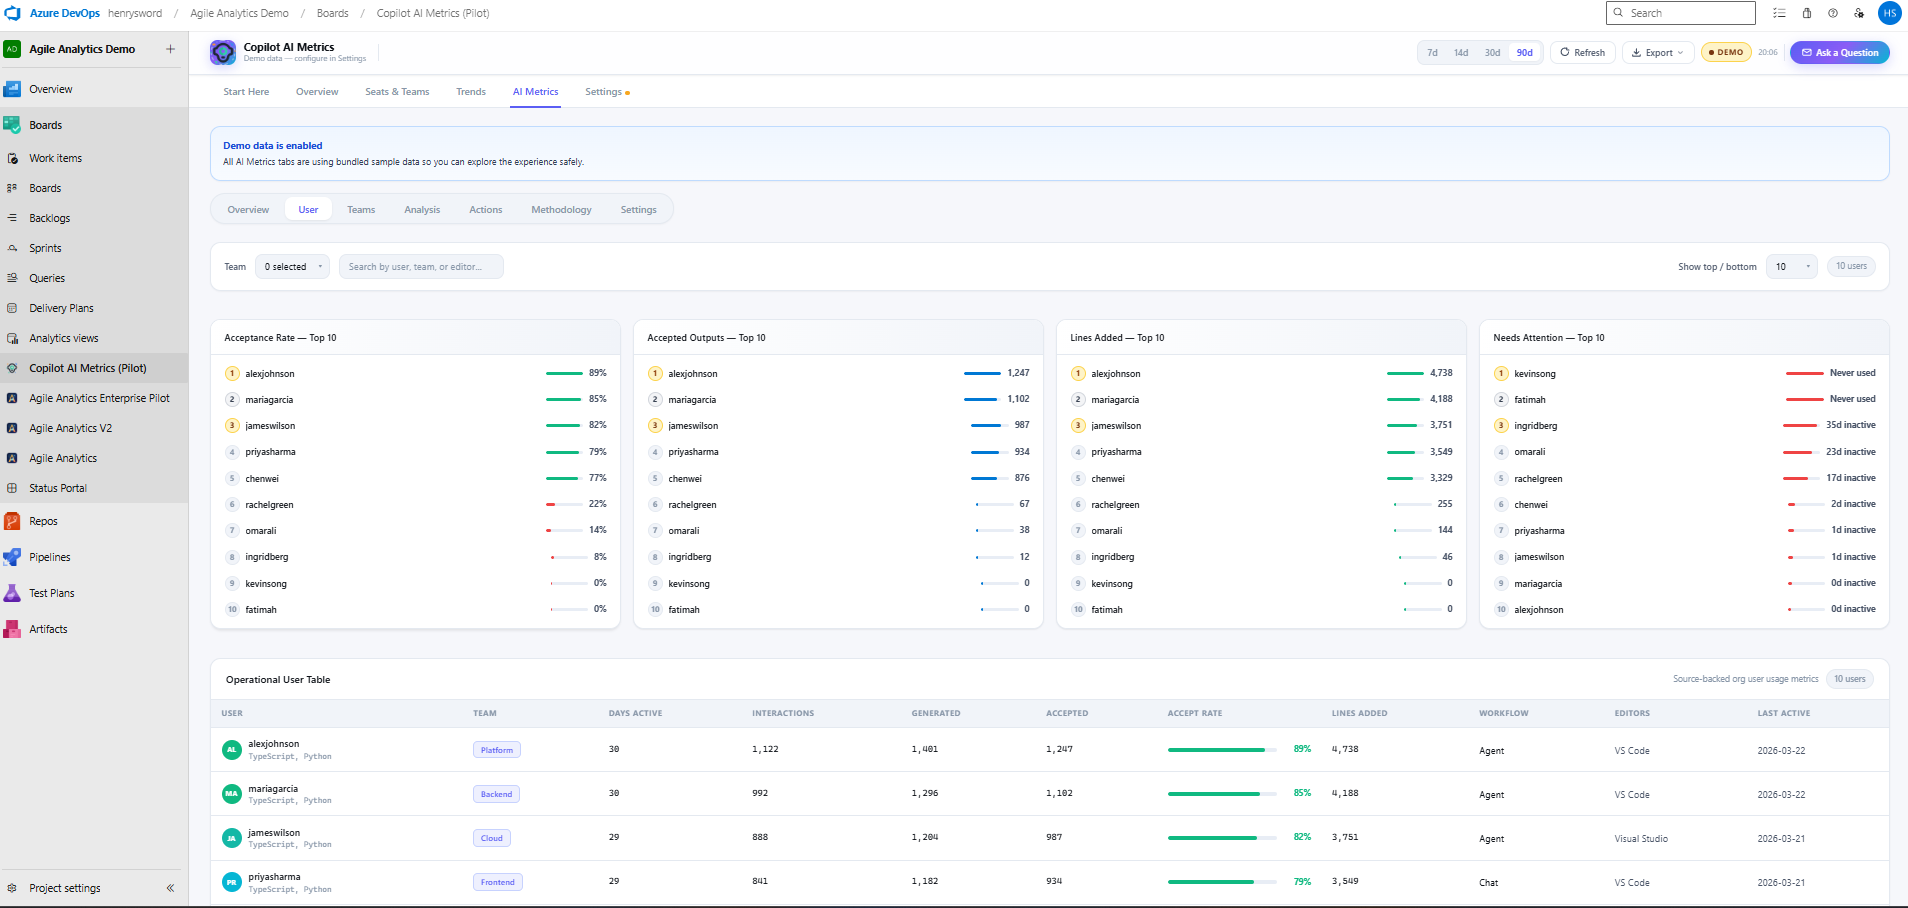Select the 14d period option

(x=1461, y=52)
